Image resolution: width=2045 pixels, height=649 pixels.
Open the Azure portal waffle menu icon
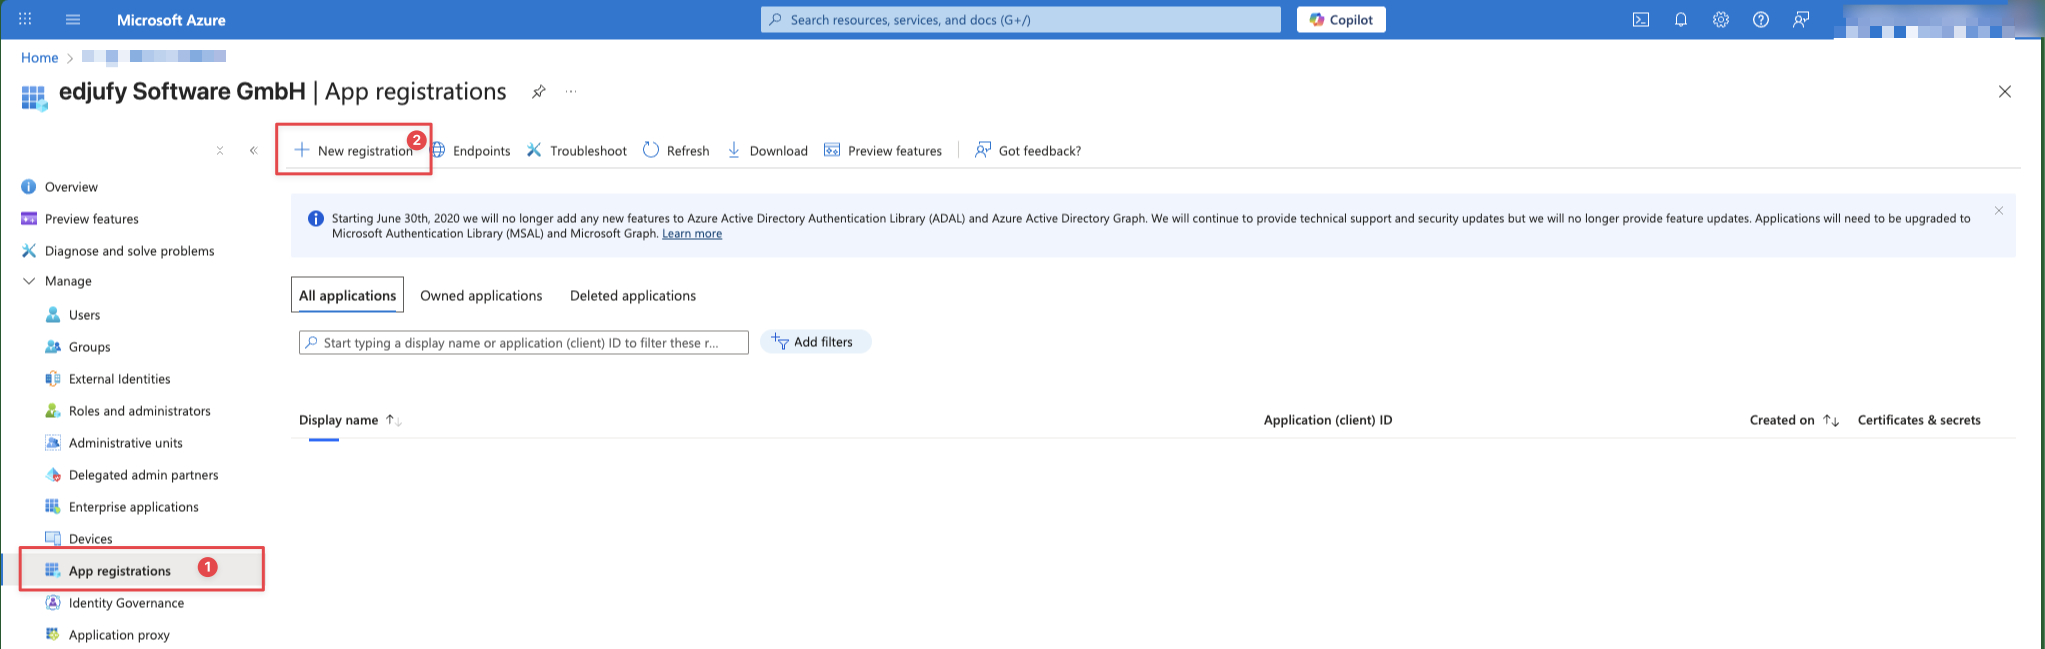coord(25,19)
